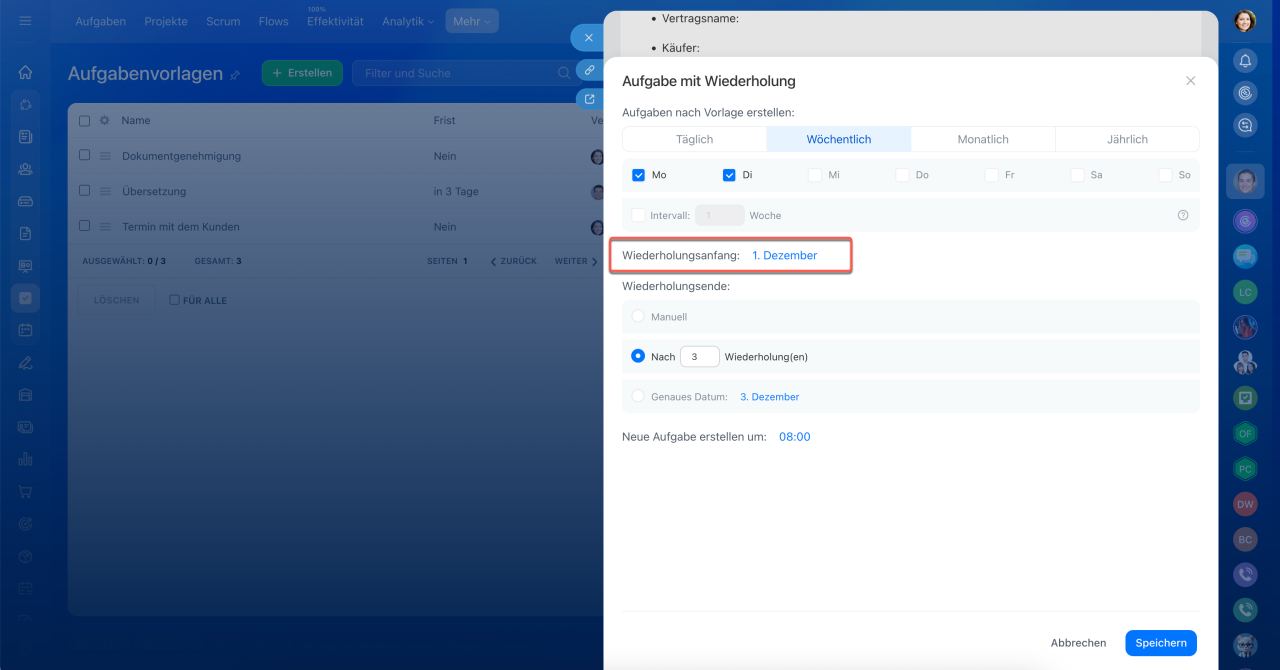Expand the Analytik menu
The image size is (1280, 670).
point(408,21)
